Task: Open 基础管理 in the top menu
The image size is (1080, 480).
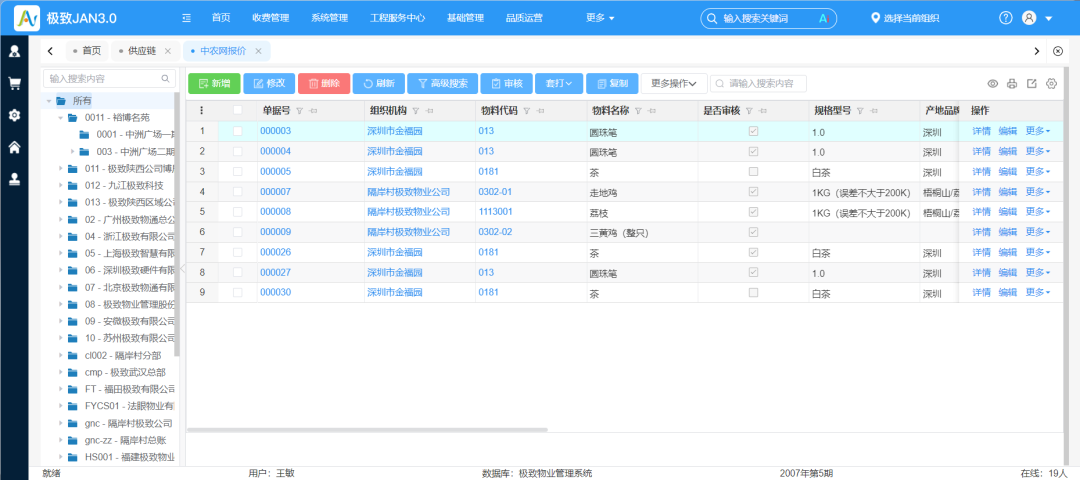Action: [466, 19]
